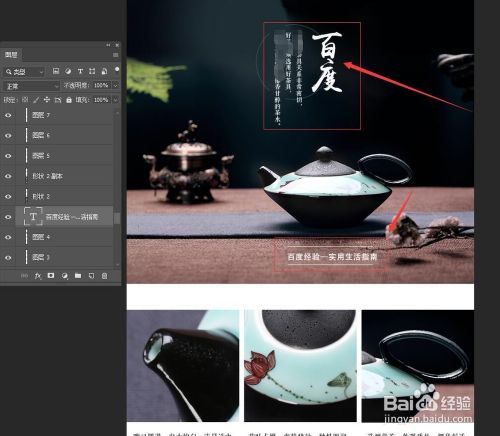Click the teapot handle close-up image
This screenshot has width=500, height=436.
click(x=418, y=366)
